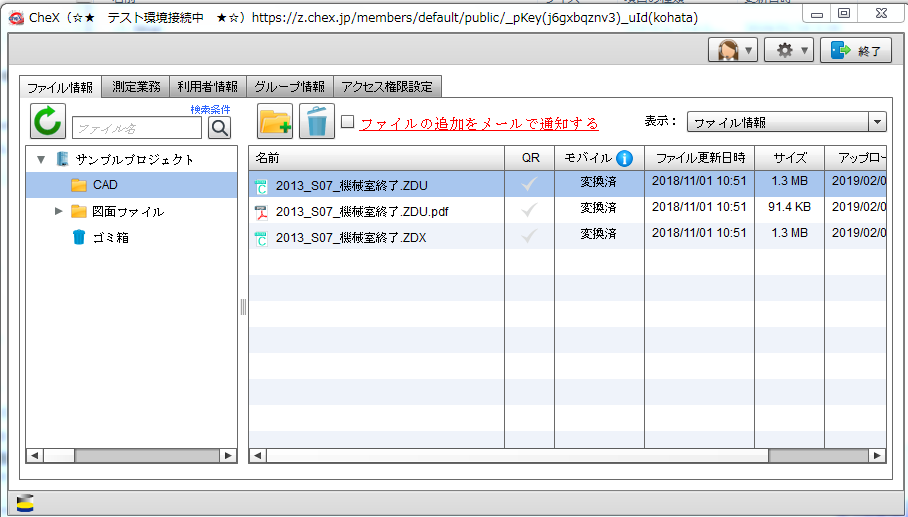Image resolution: width=908 pixels, height=517 pixels.
Task: Click the green refresh icon
Action: [48, 122]
